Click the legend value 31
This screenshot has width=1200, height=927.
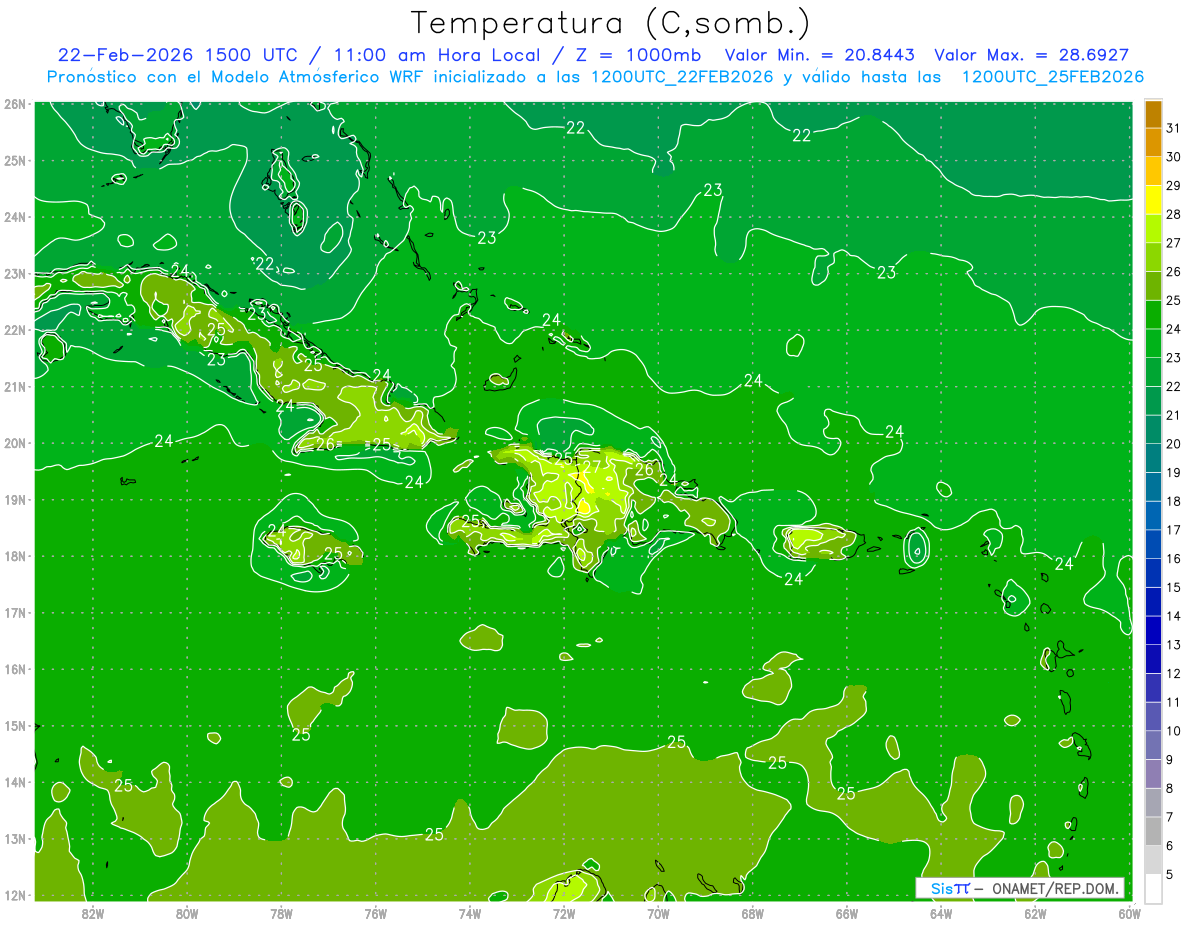[x=1172, y=128]
